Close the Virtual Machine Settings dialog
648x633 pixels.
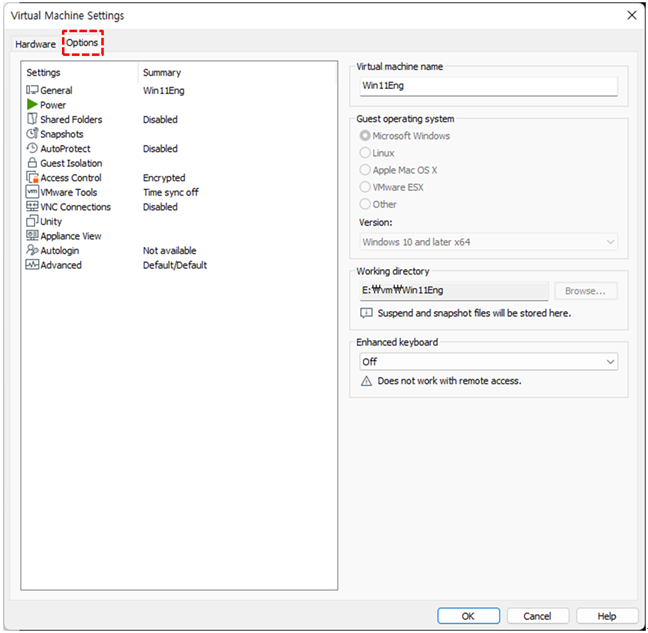click(x=631, y=15)
